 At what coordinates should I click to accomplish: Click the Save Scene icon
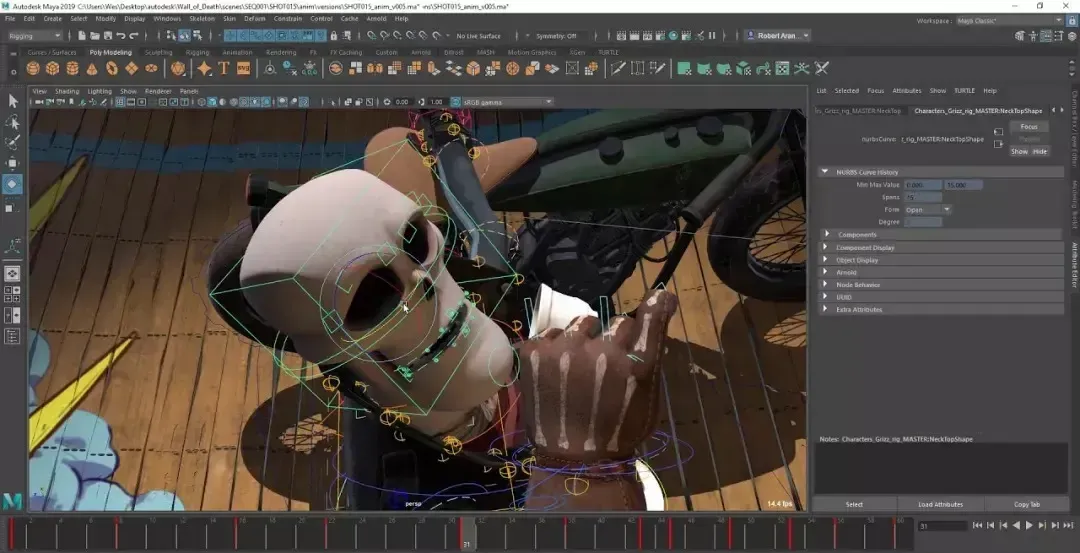coord(108,36)
